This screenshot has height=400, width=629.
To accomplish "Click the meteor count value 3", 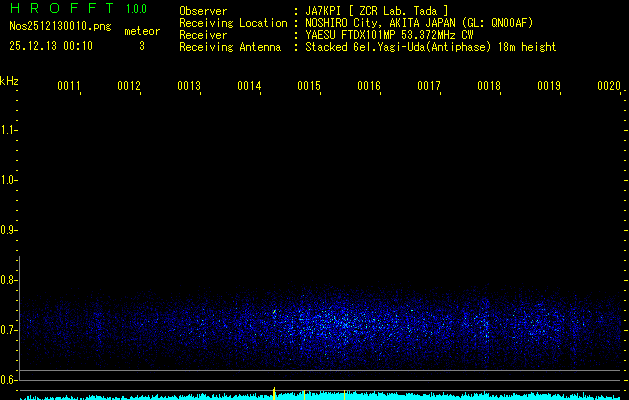I will click(141, 46).
